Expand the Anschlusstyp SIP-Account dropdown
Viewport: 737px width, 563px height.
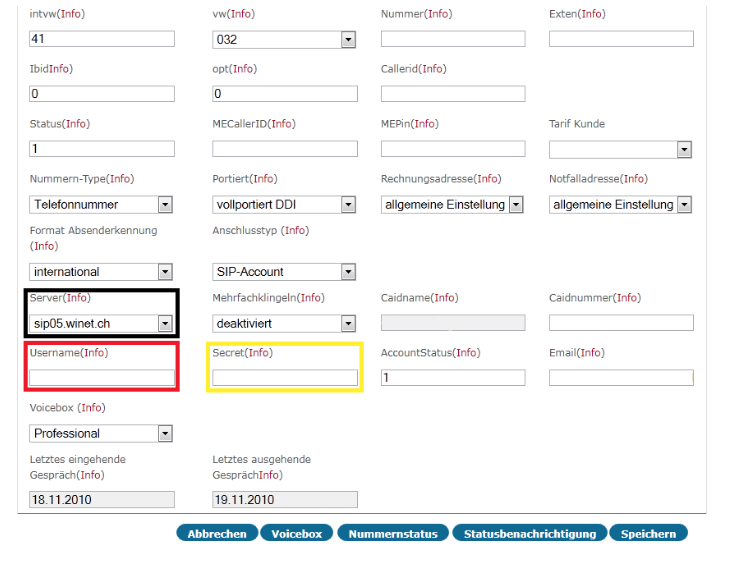pos(284,272)
